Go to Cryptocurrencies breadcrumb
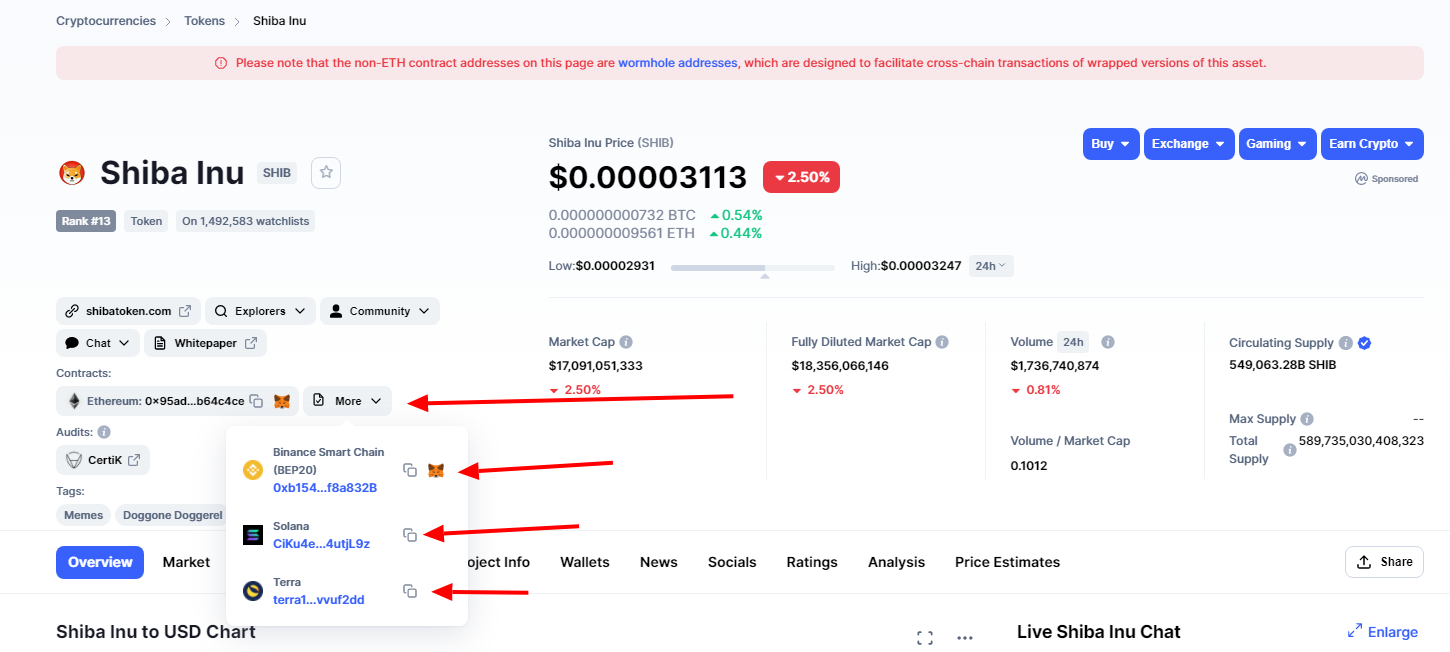This screenshot has height=652, width=1450. pyautogui.click(x=106, y=21)
